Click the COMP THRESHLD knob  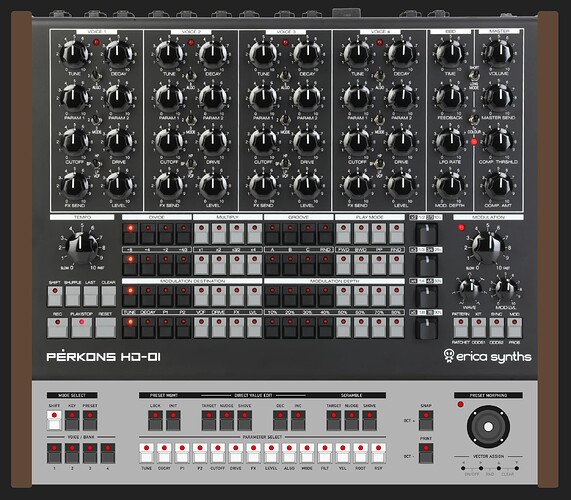tap(498, 141)
